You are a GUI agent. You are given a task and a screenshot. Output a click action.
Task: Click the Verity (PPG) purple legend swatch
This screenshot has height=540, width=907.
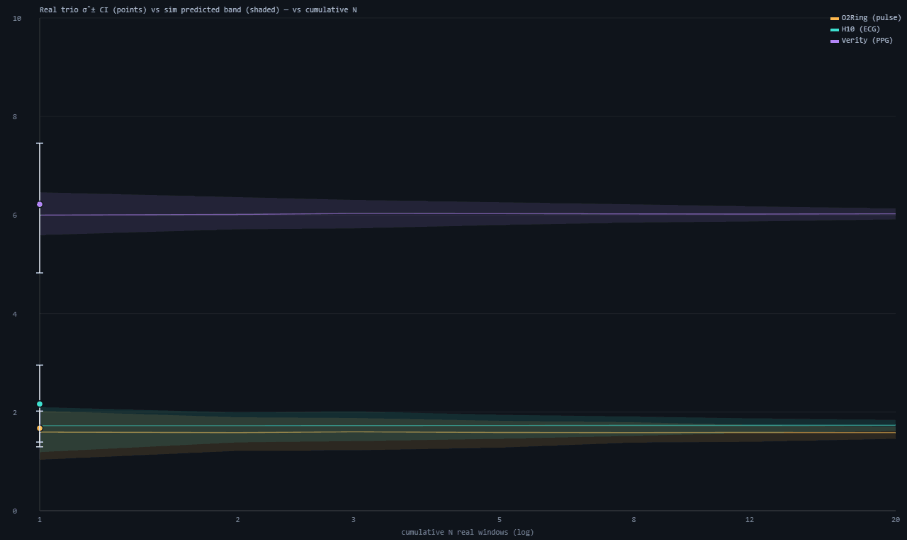pos(834,41)
